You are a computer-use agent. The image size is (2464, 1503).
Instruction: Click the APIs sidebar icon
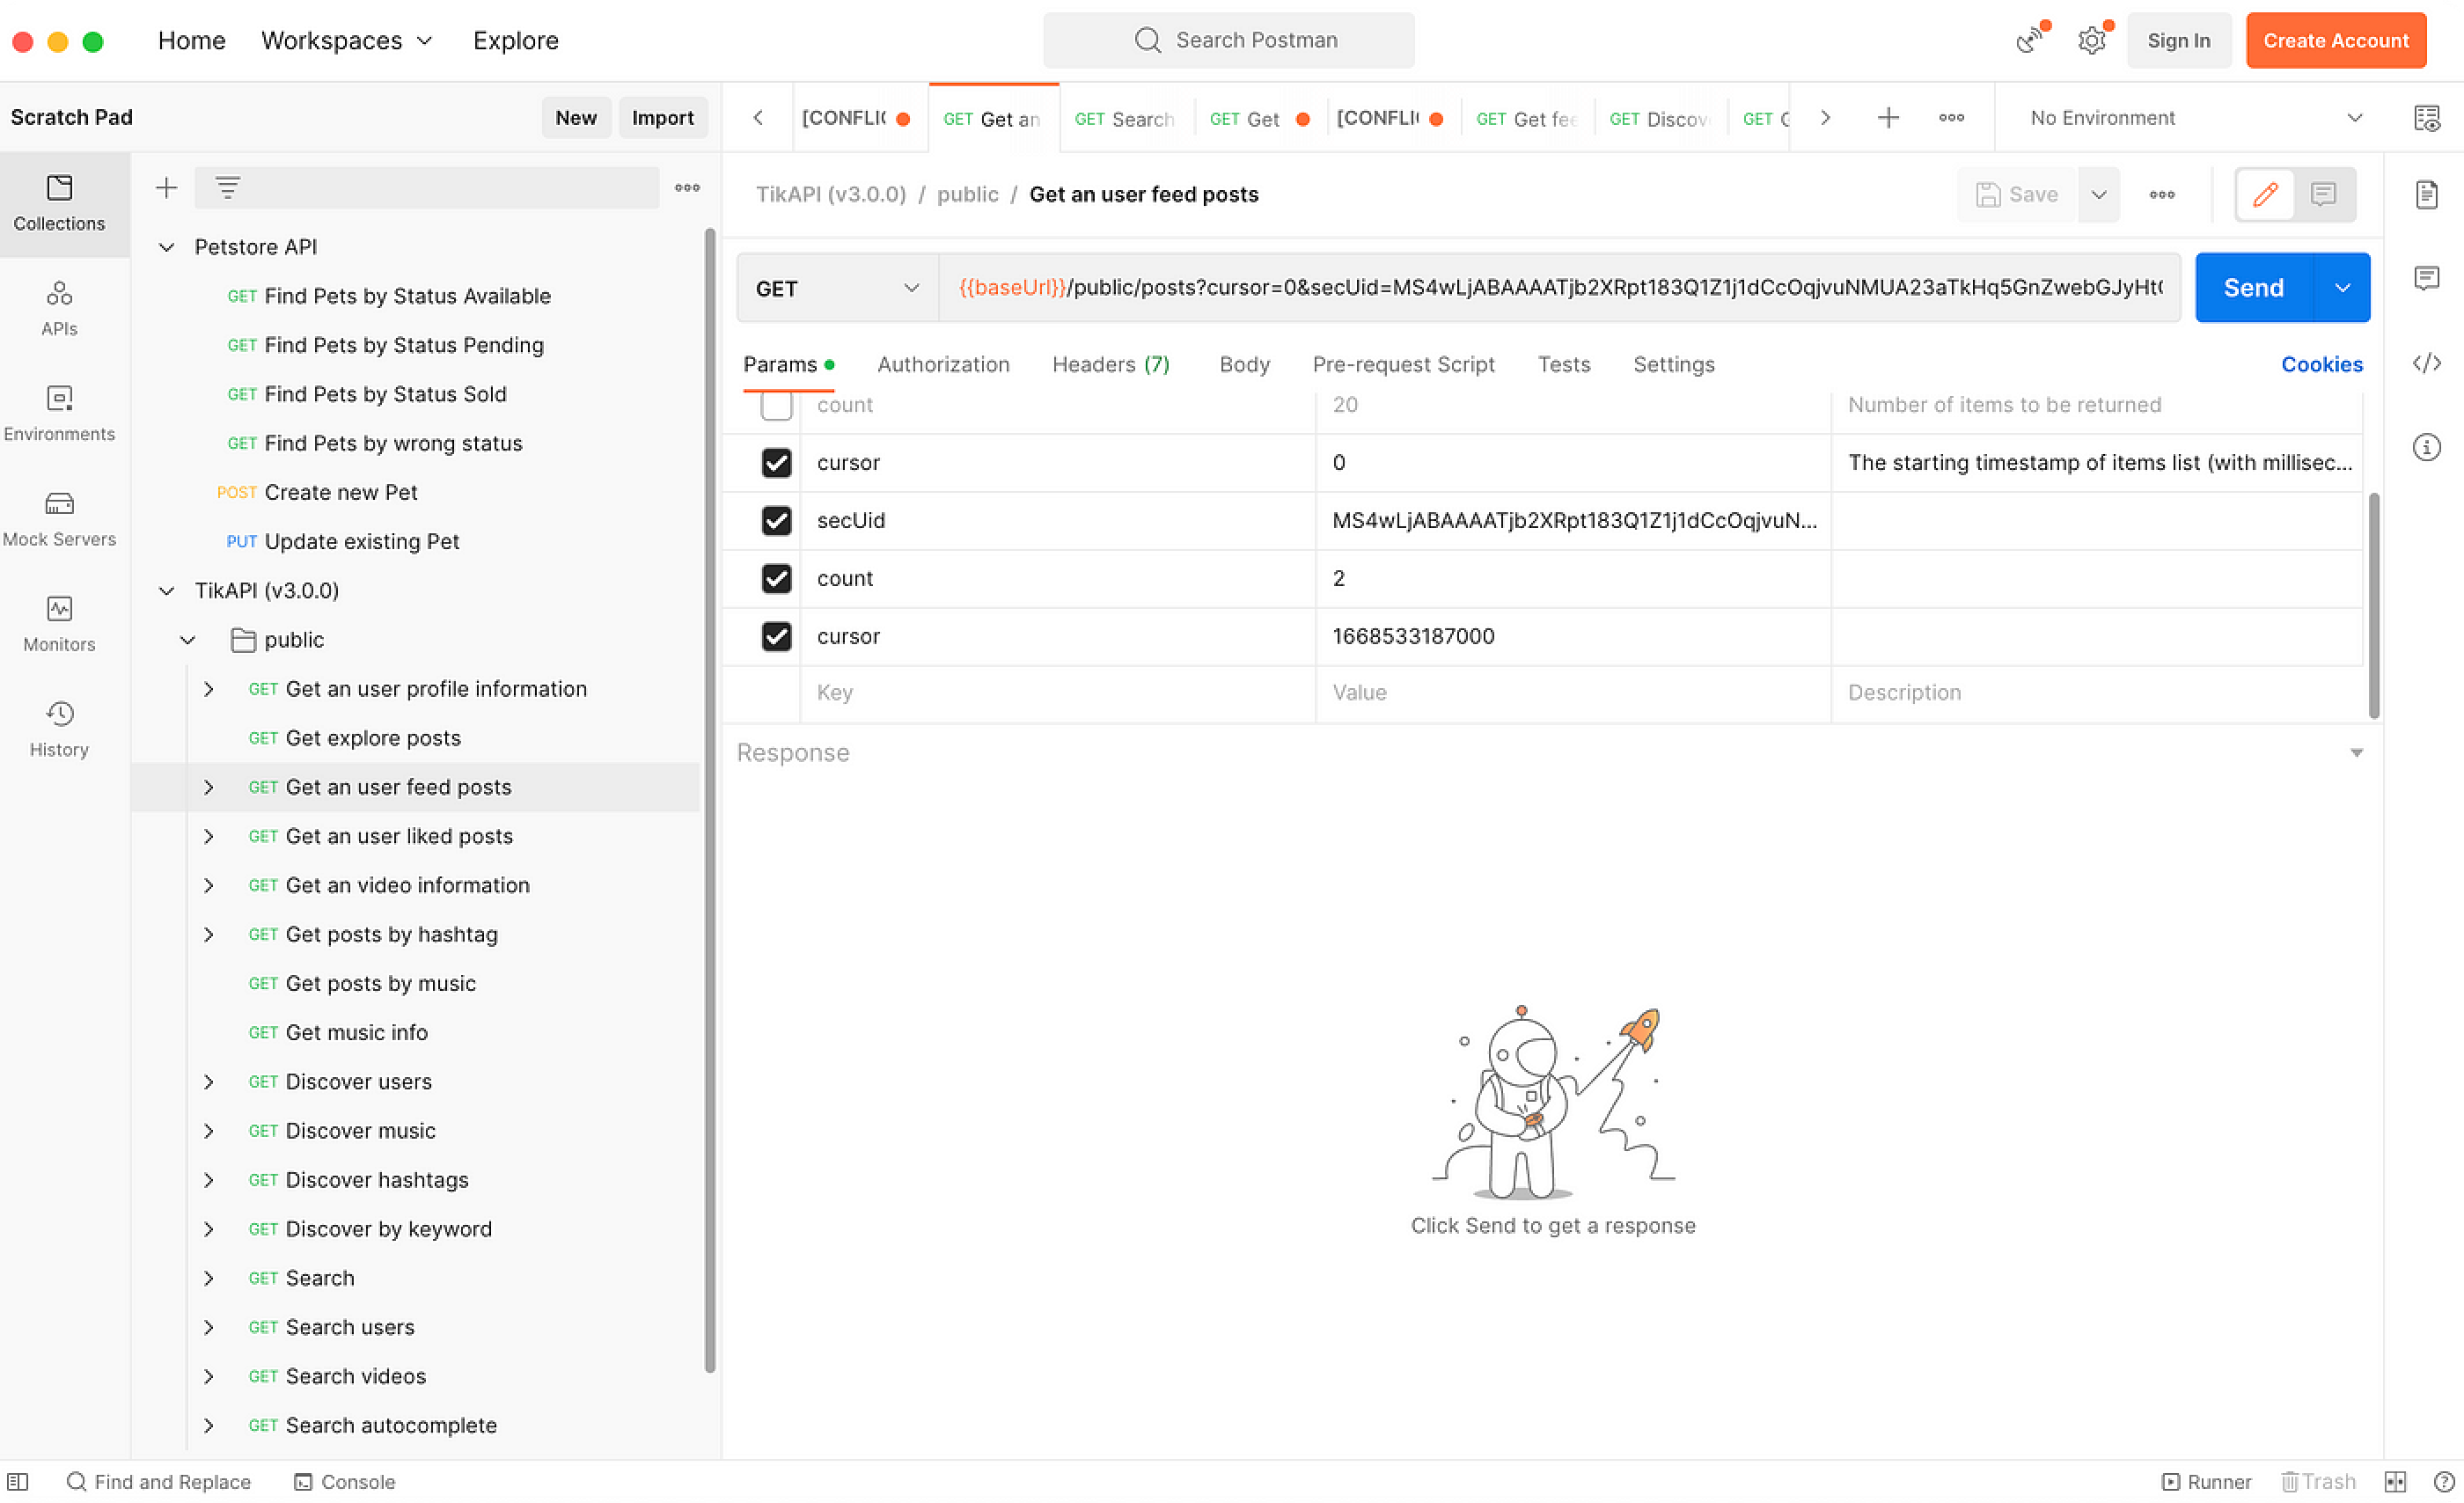coord(60,308)
